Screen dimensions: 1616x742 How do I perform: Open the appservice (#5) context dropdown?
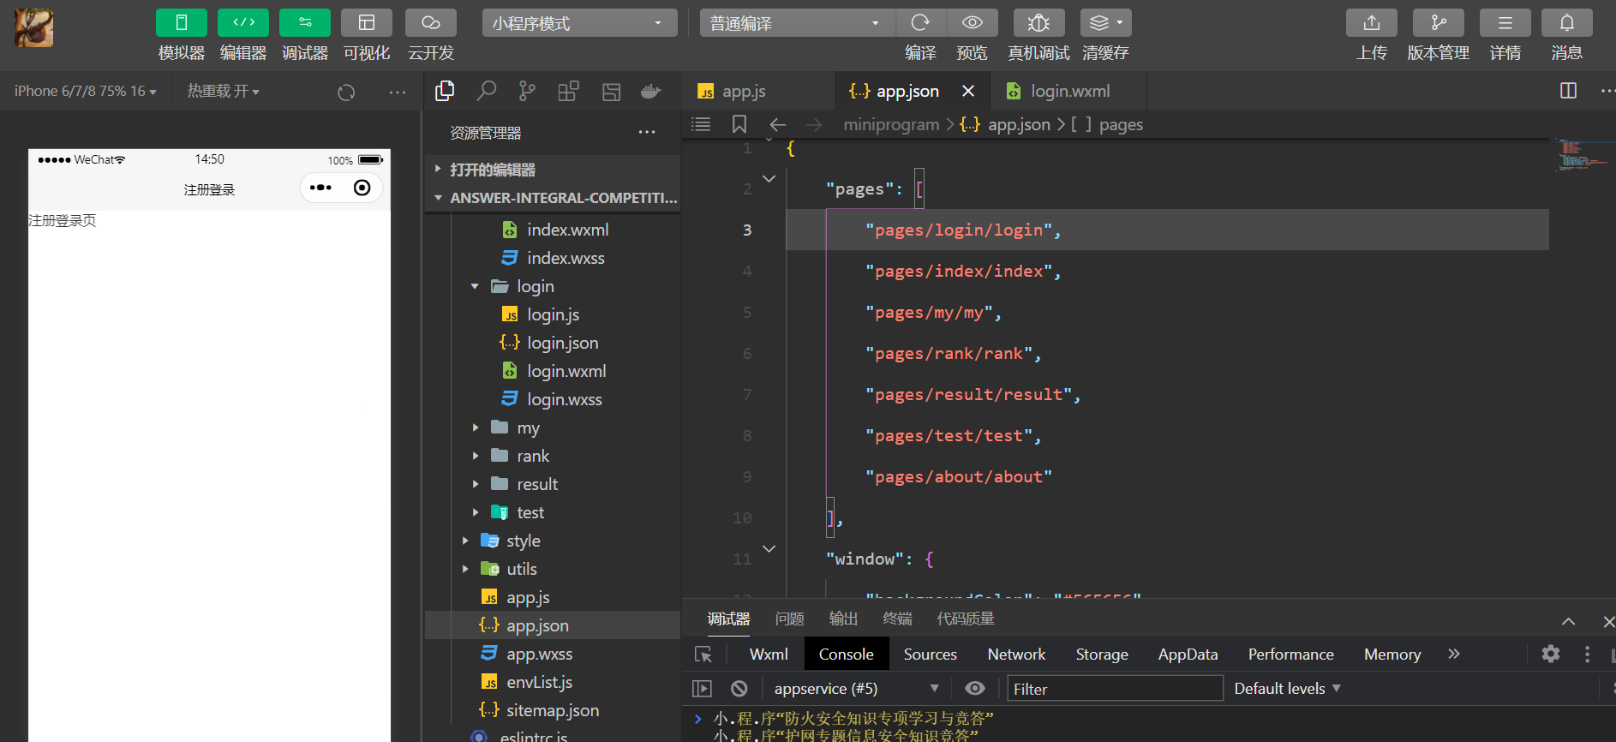click(x=857, y=688)
